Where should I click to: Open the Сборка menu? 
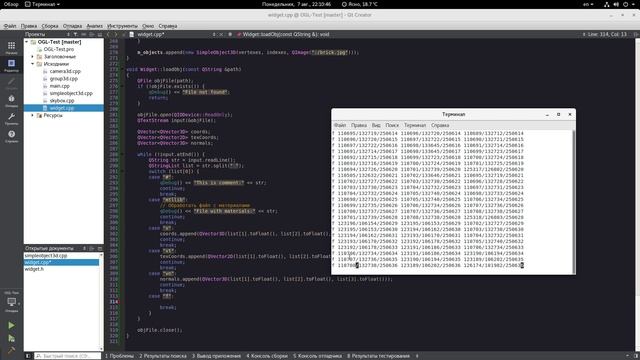click(x=50, y=26)
